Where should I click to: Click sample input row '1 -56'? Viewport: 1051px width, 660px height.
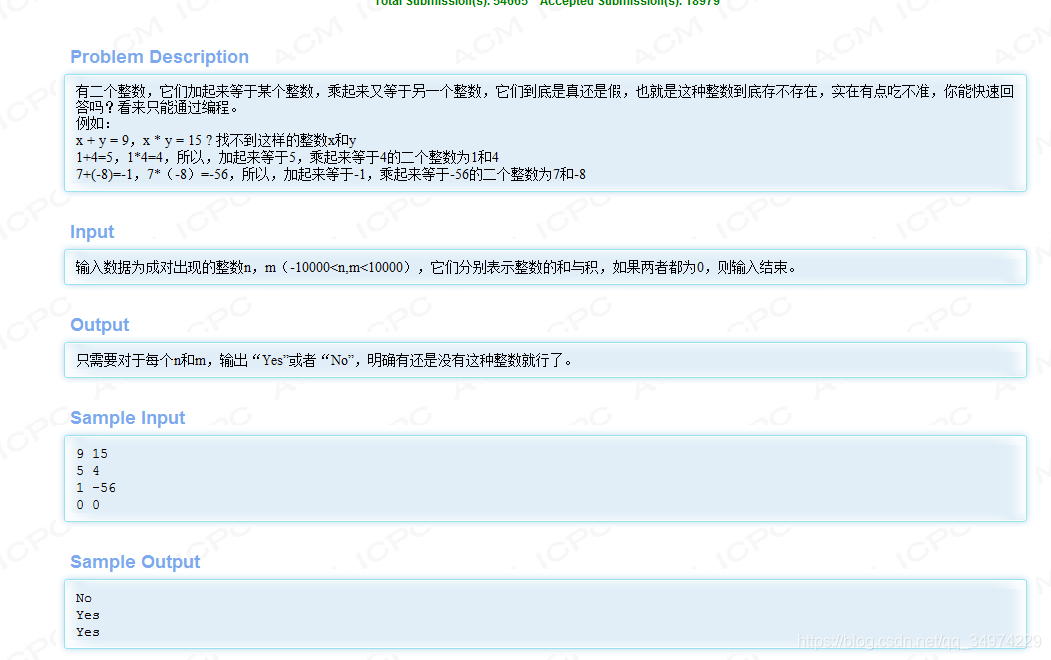coord(96,488)
